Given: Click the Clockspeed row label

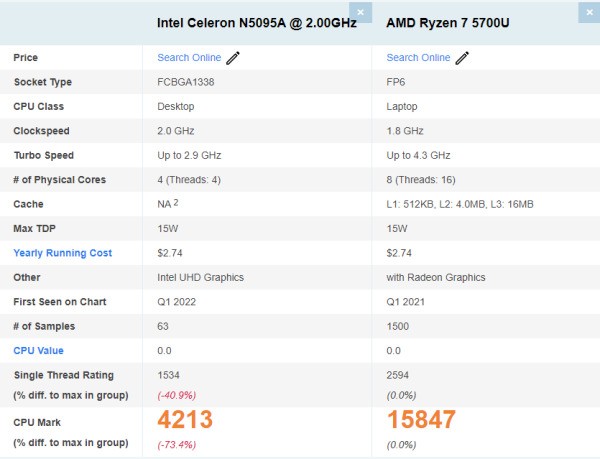Looking at the screenshot, I should click(41, 131).
